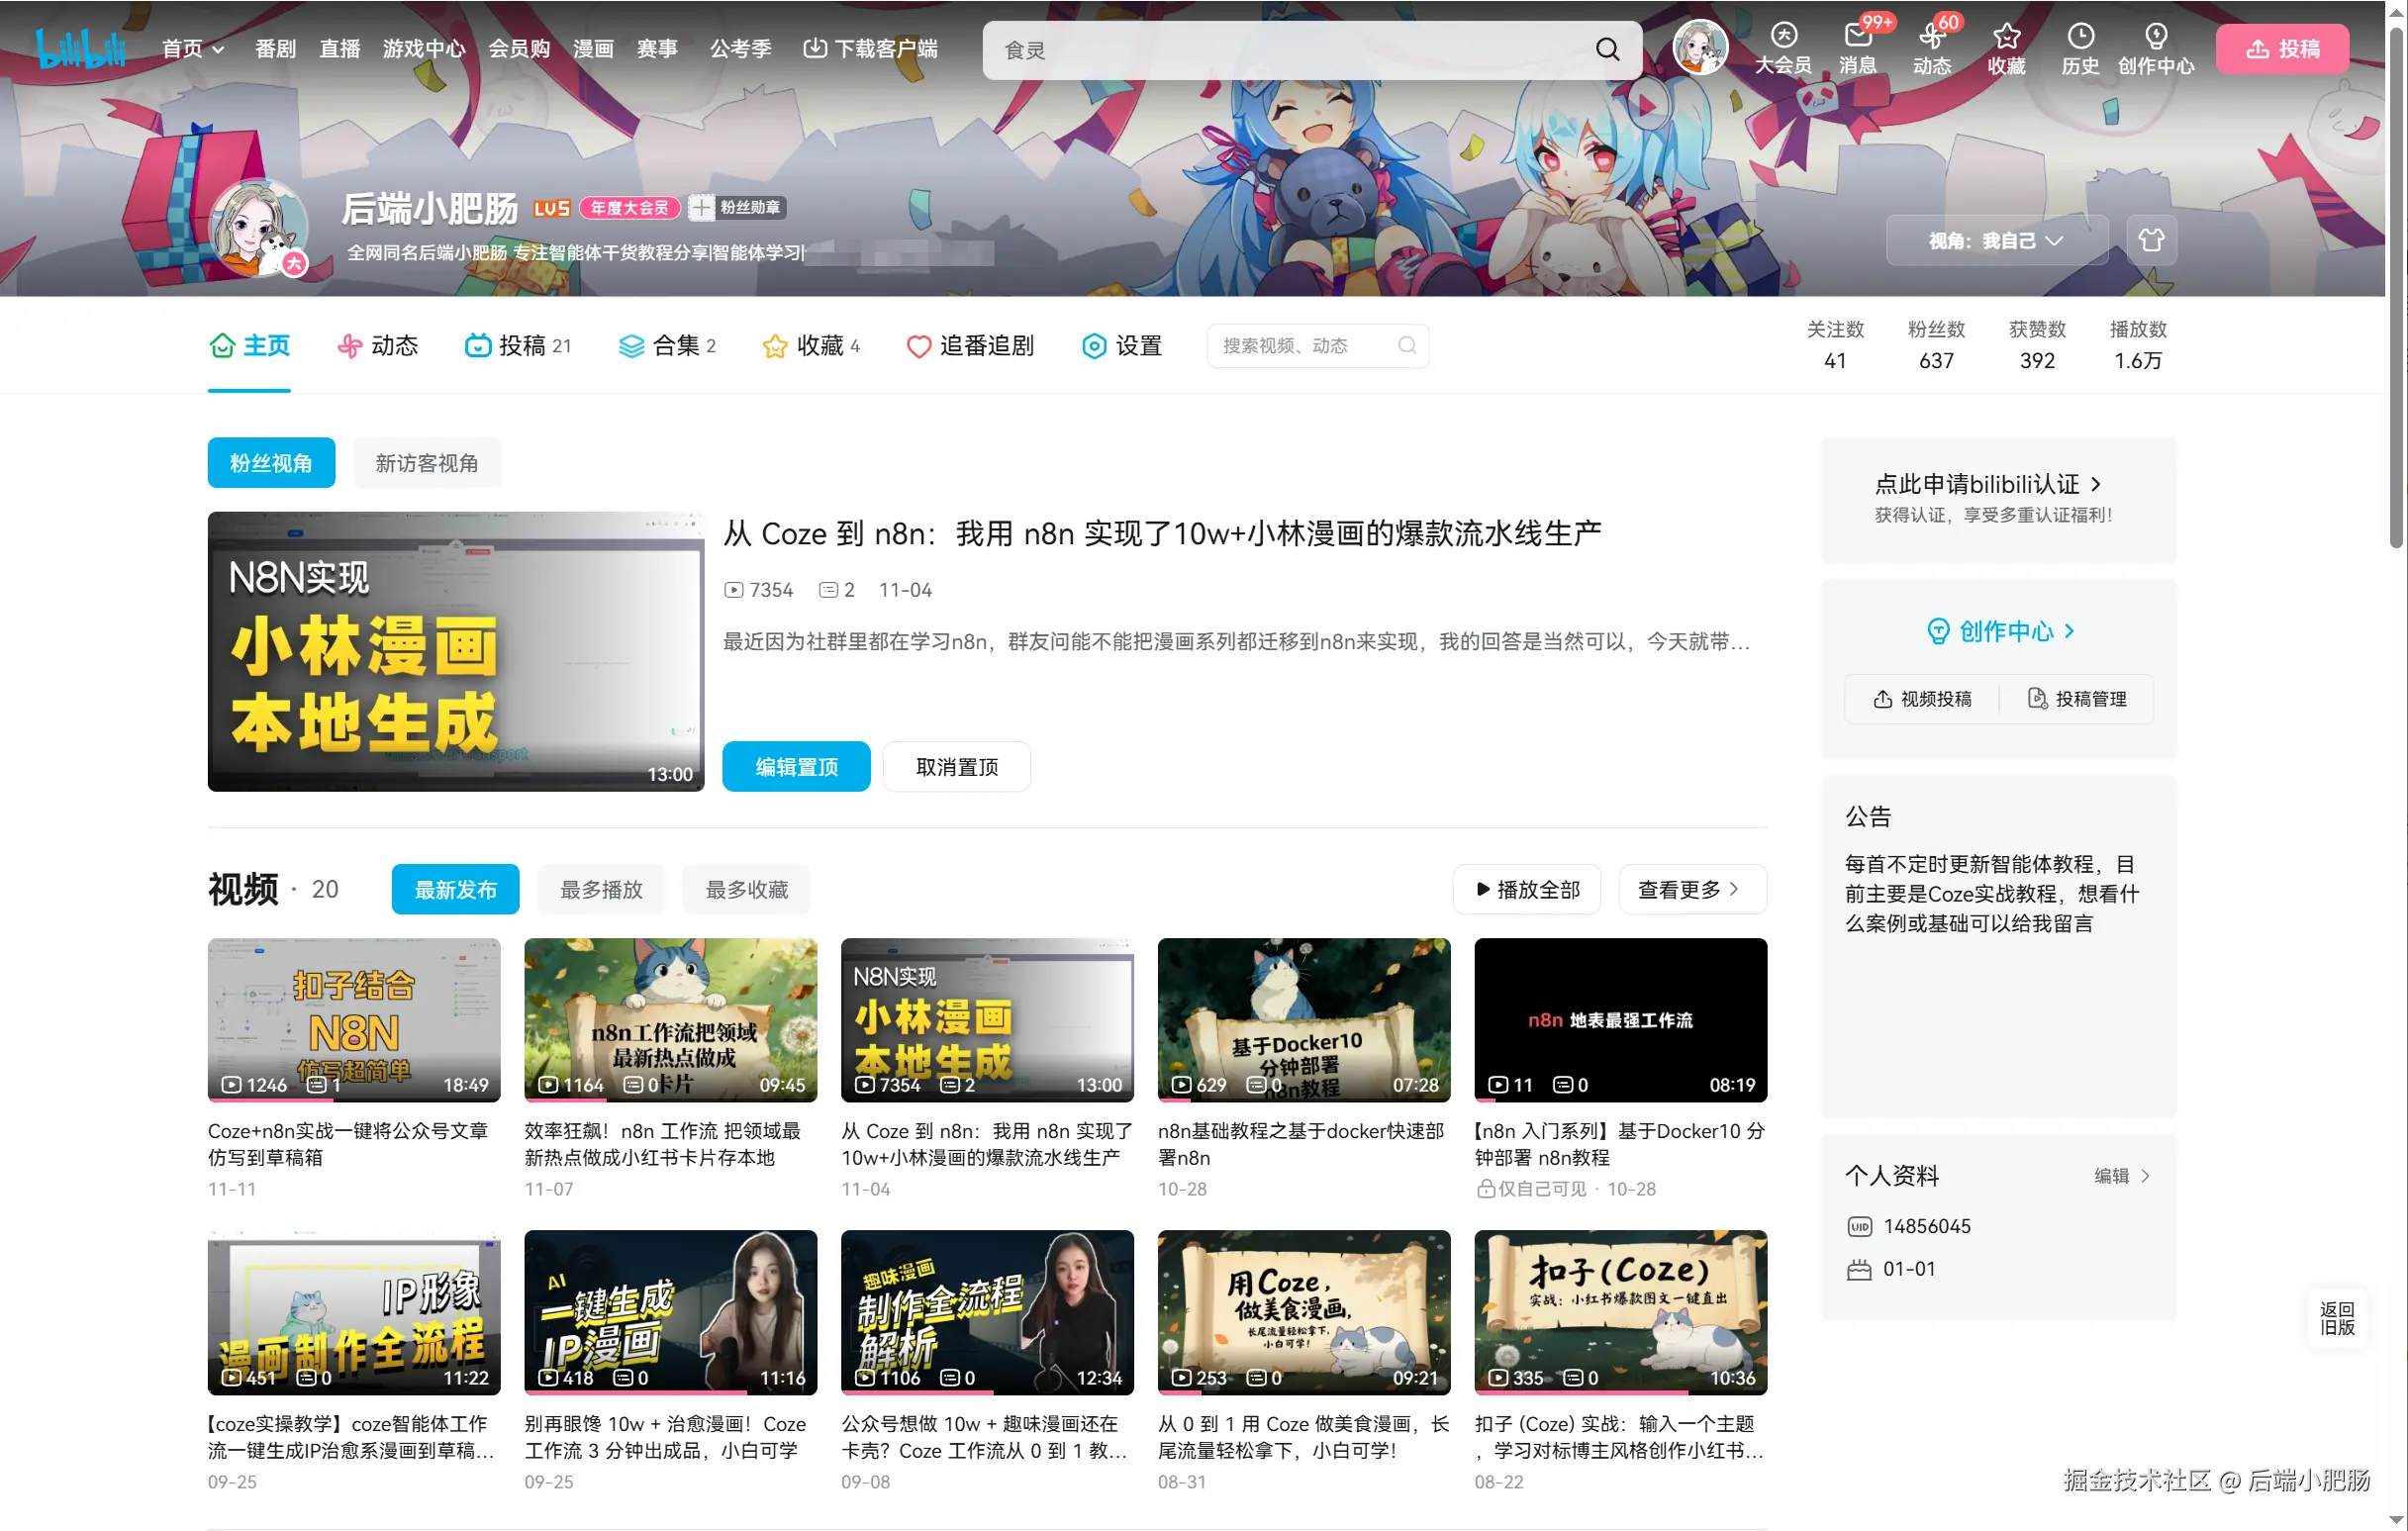This screenshot has width=2408, height=1531.
Task: Expand the 视角: 我自己 dropdown
Action: tap(1996, 240)
